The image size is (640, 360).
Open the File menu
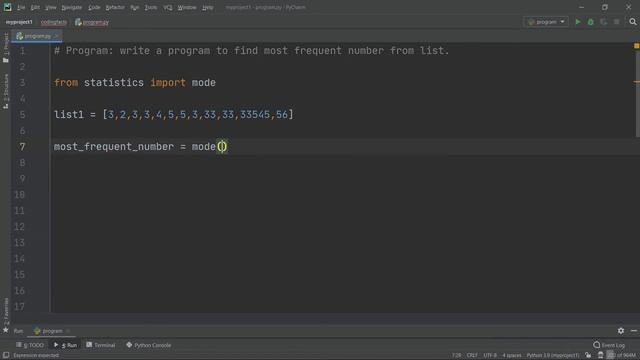(21, 7)
